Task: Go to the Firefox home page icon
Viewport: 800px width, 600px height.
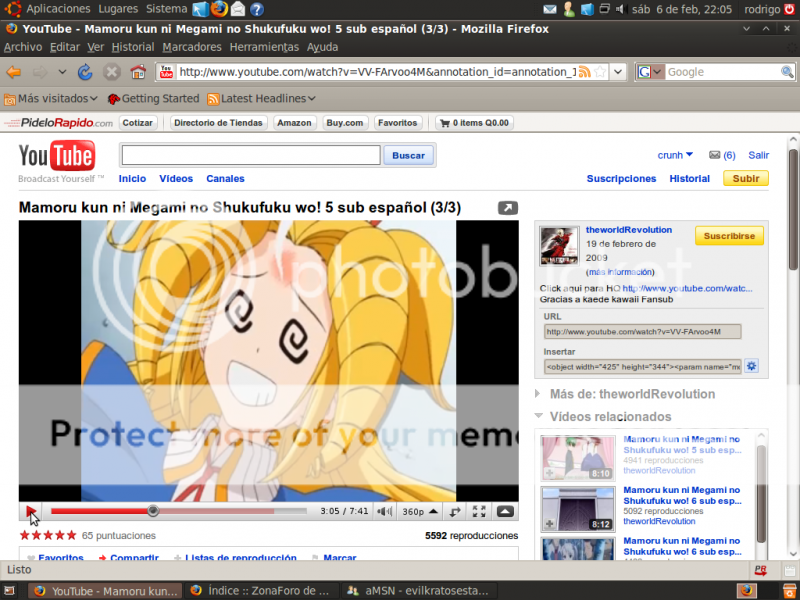Action: point(138,72)
